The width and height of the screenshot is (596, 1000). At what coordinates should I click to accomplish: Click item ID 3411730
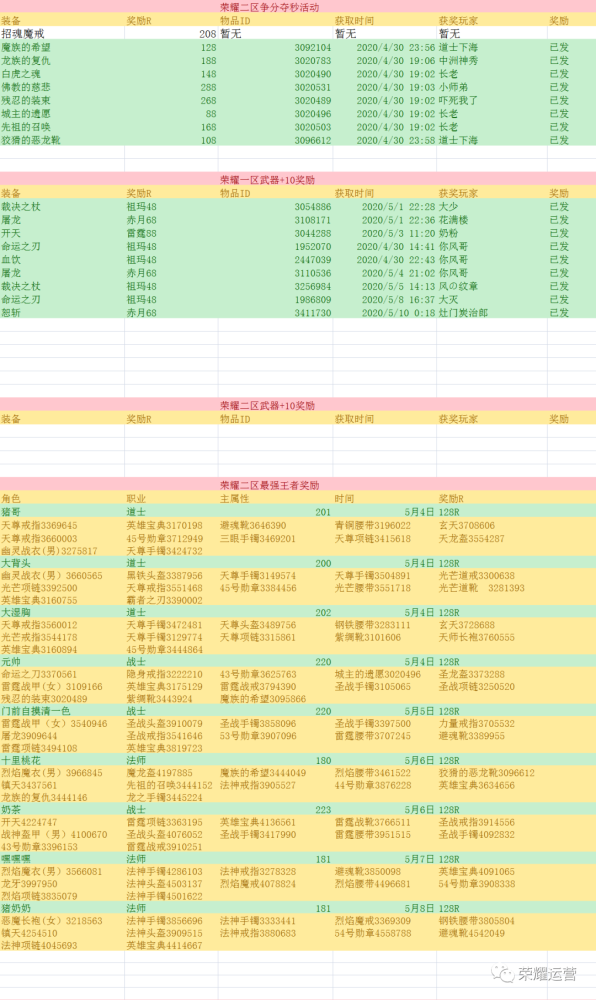pos(313,312)
